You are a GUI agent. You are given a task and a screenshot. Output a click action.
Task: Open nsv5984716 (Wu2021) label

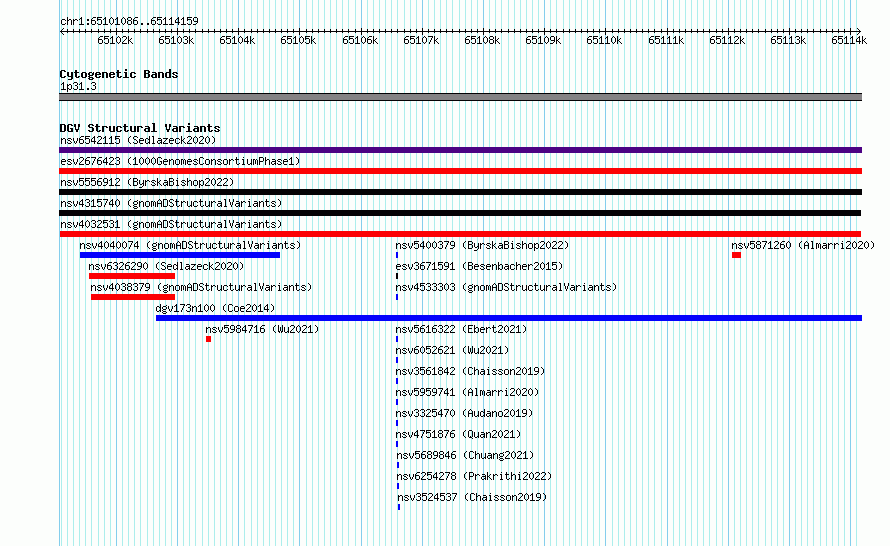pos(262,329)
